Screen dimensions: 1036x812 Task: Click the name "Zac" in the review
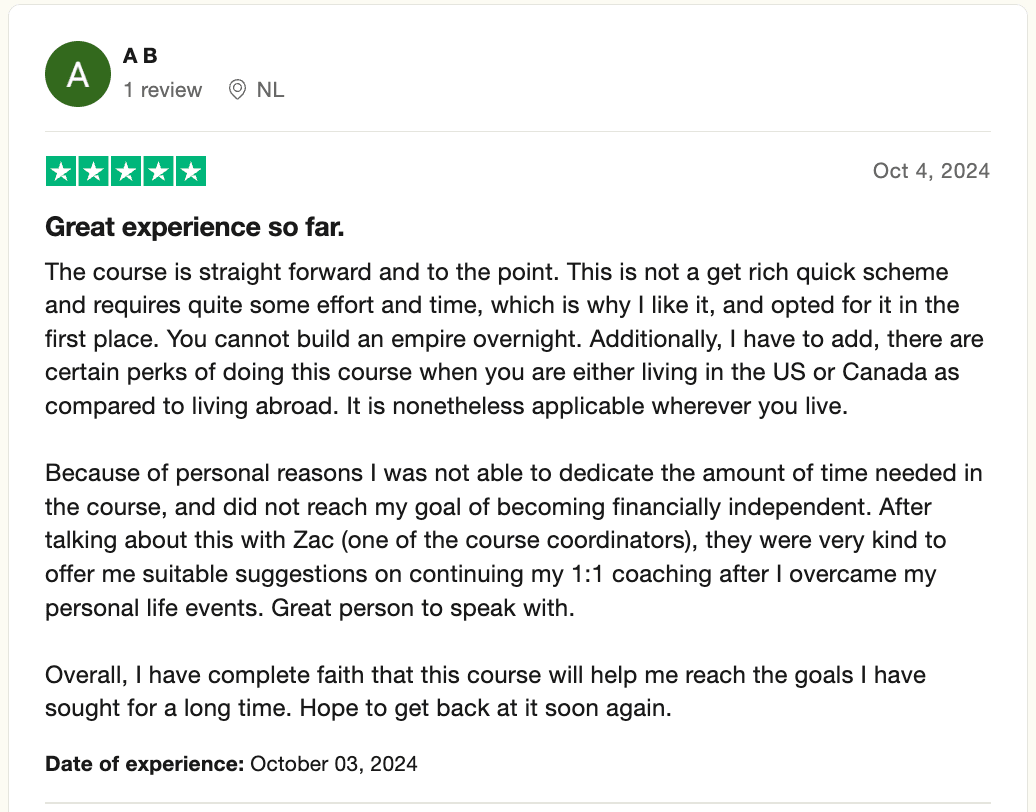tap(314, 540)
